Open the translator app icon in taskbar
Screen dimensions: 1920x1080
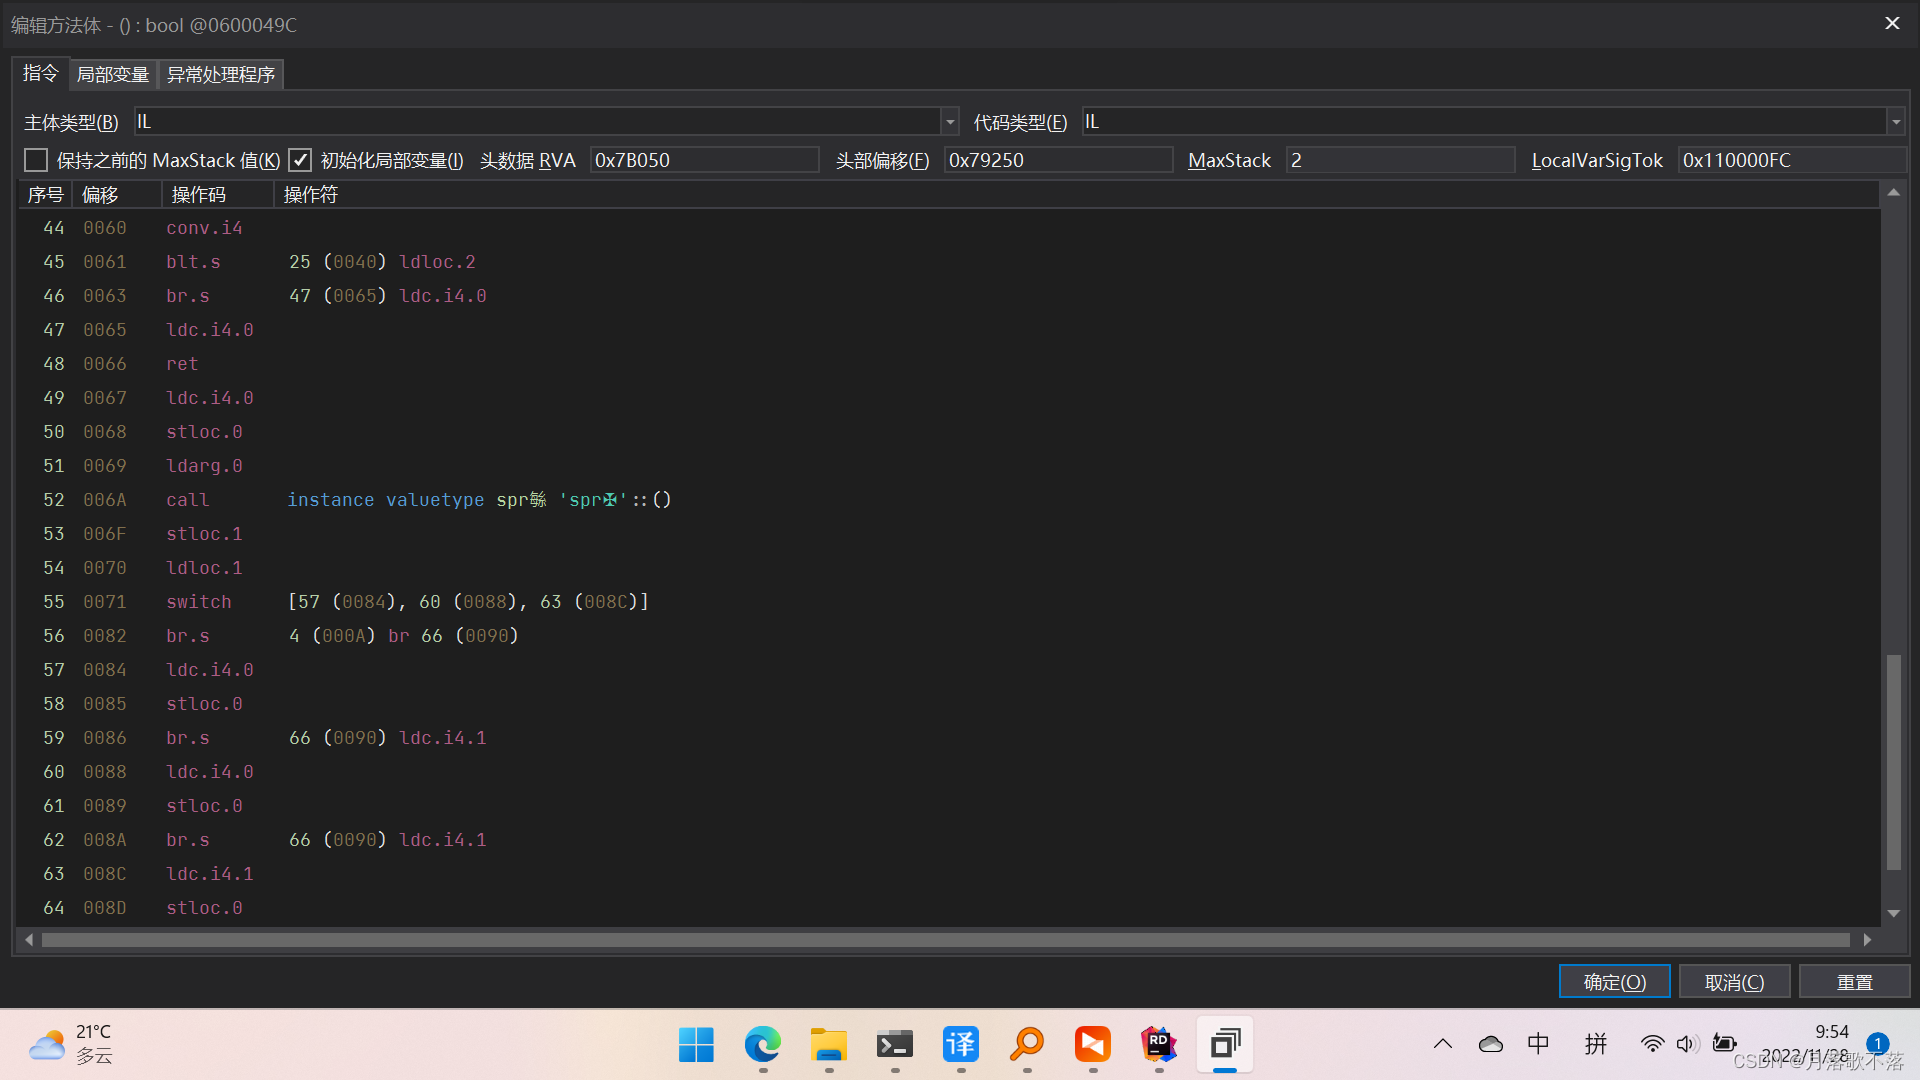(960, 1045)
